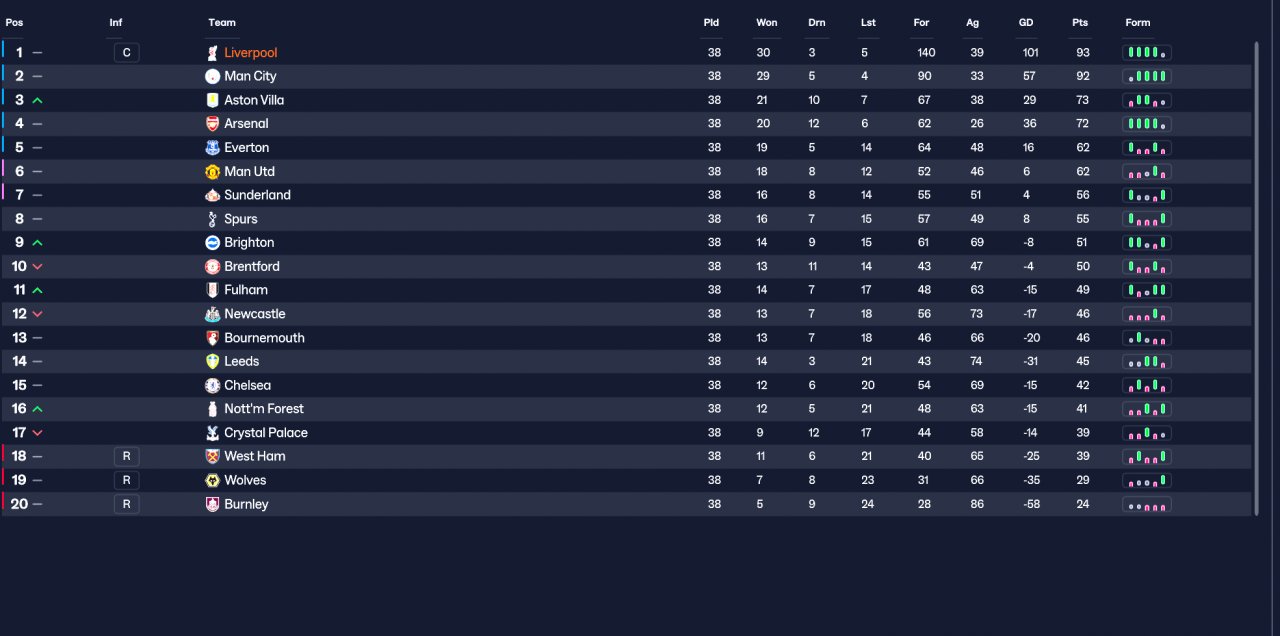Click the Arsenal club badge
This screenshot has width=1280, height=636.
click(212, 124)
